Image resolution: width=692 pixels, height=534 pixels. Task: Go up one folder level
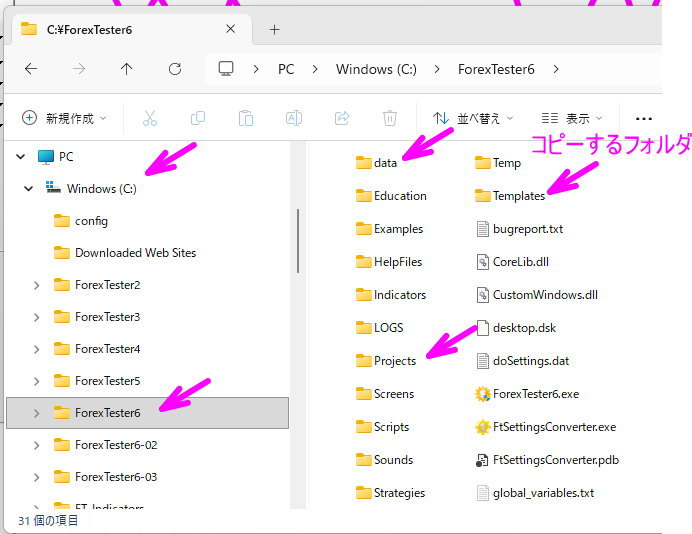(127, 69)
